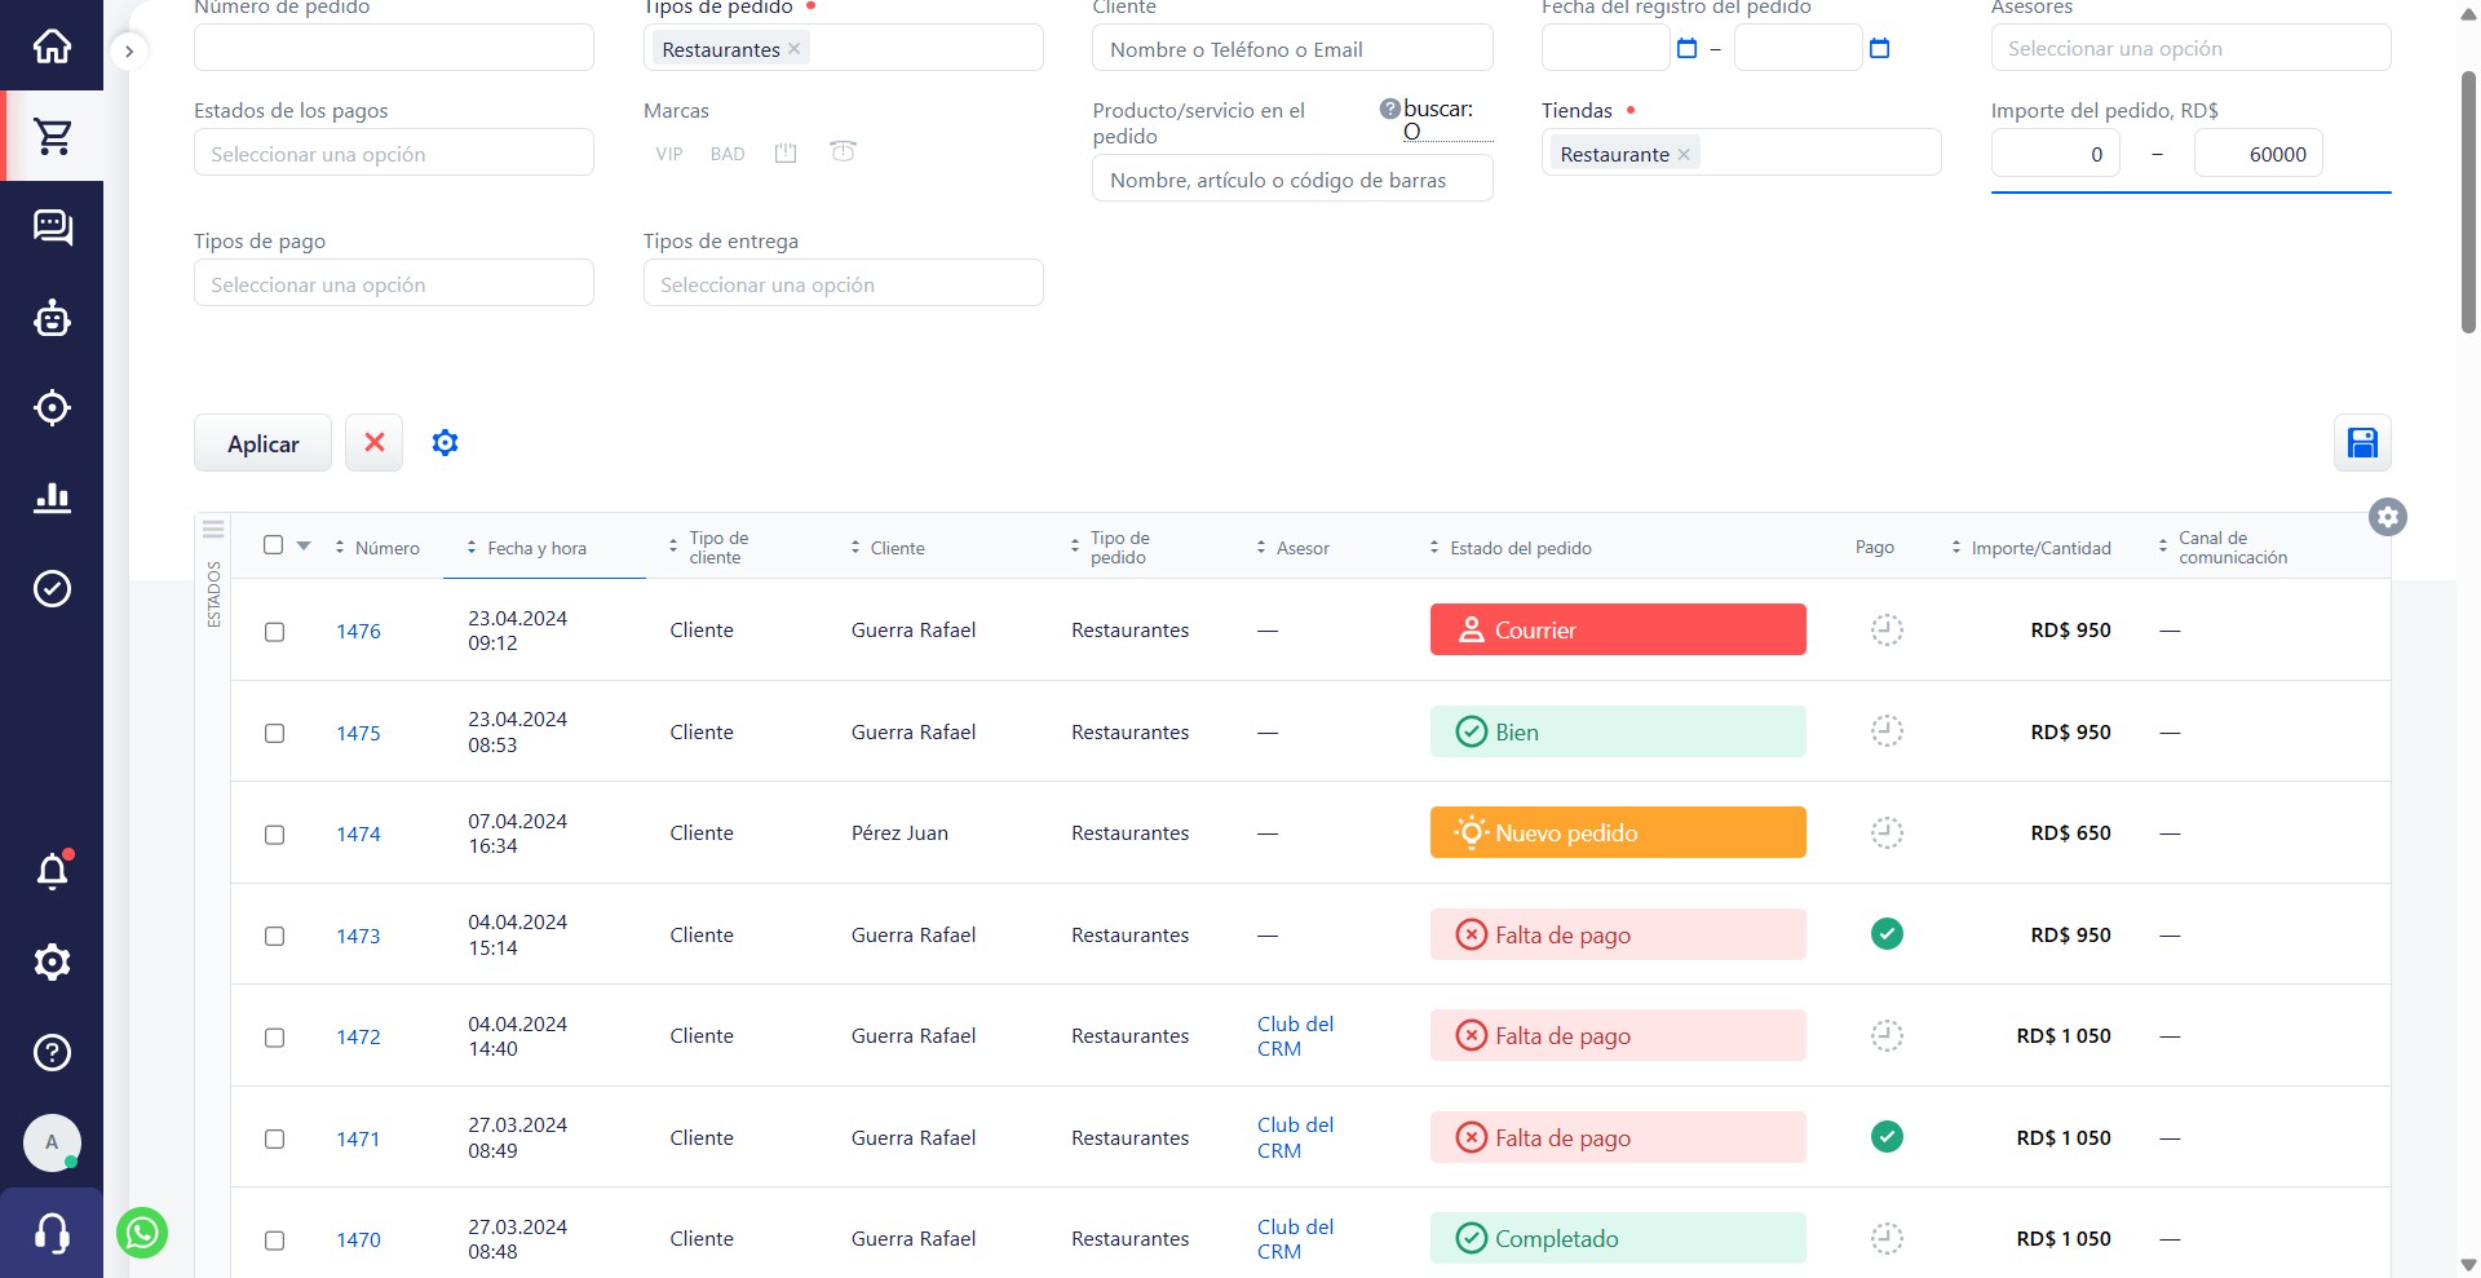The image size is (2481, 1278).
Task: Click the blue save filter icon
Action: (x=2362, y=443)
